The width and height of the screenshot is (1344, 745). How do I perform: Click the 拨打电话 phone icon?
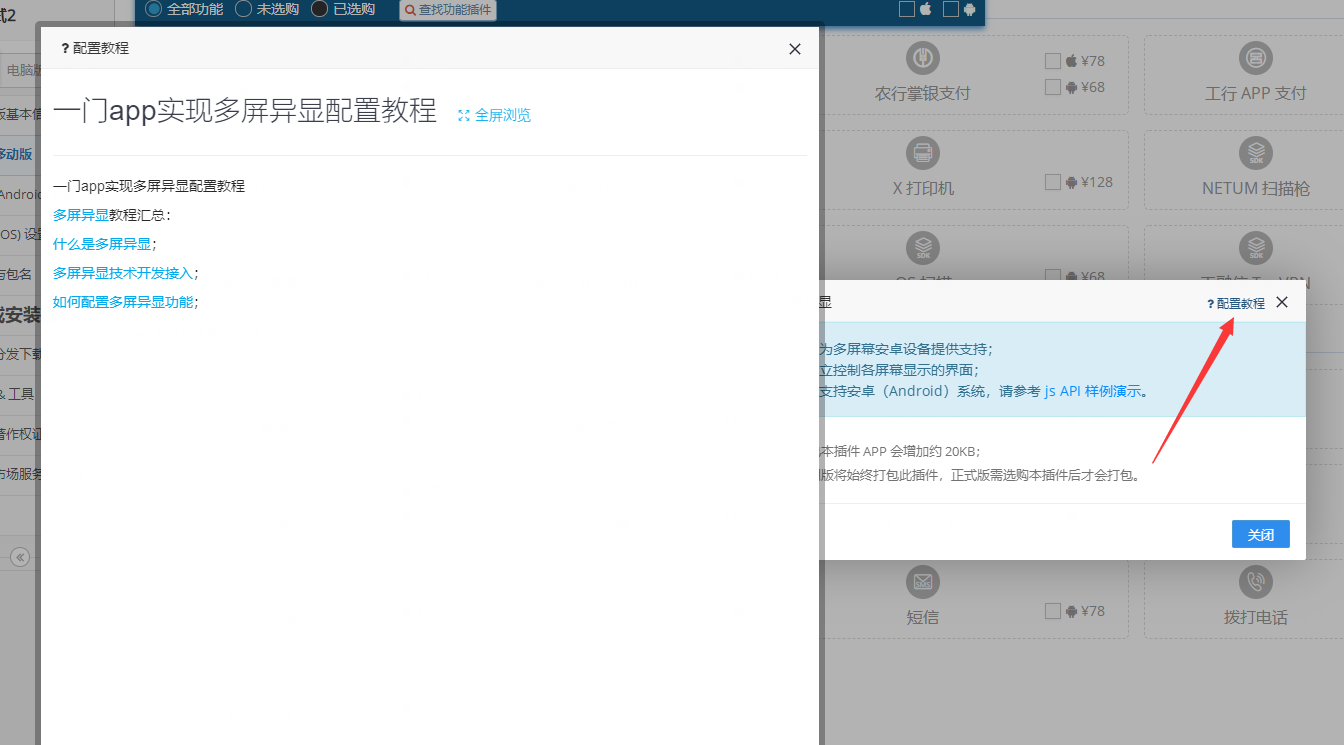click(1256, 581)
